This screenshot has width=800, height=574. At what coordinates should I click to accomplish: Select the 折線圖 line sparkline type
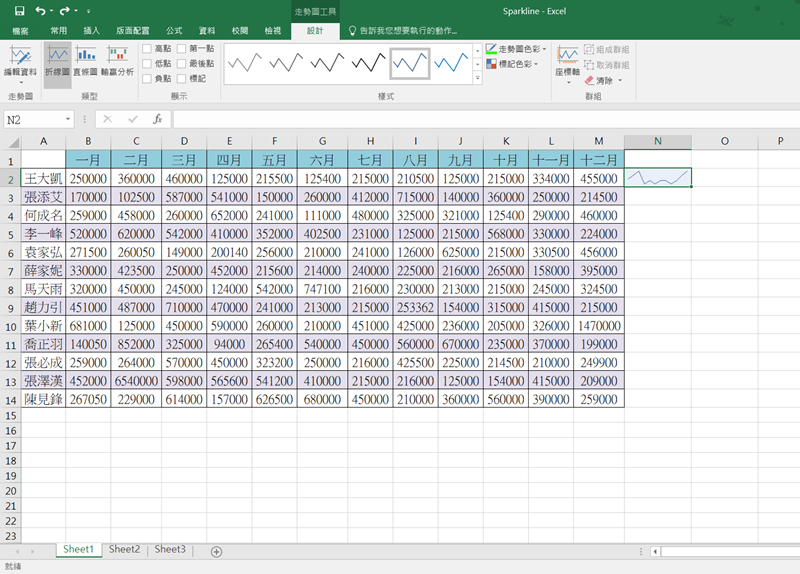(58, 62)
